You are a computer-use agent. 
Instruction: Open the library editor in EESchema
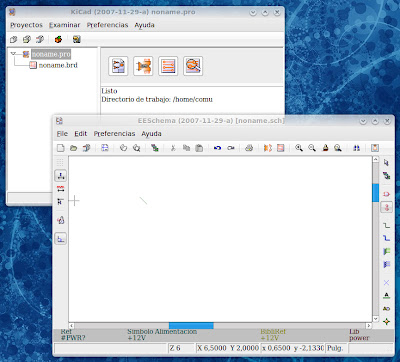pos(123,148)
